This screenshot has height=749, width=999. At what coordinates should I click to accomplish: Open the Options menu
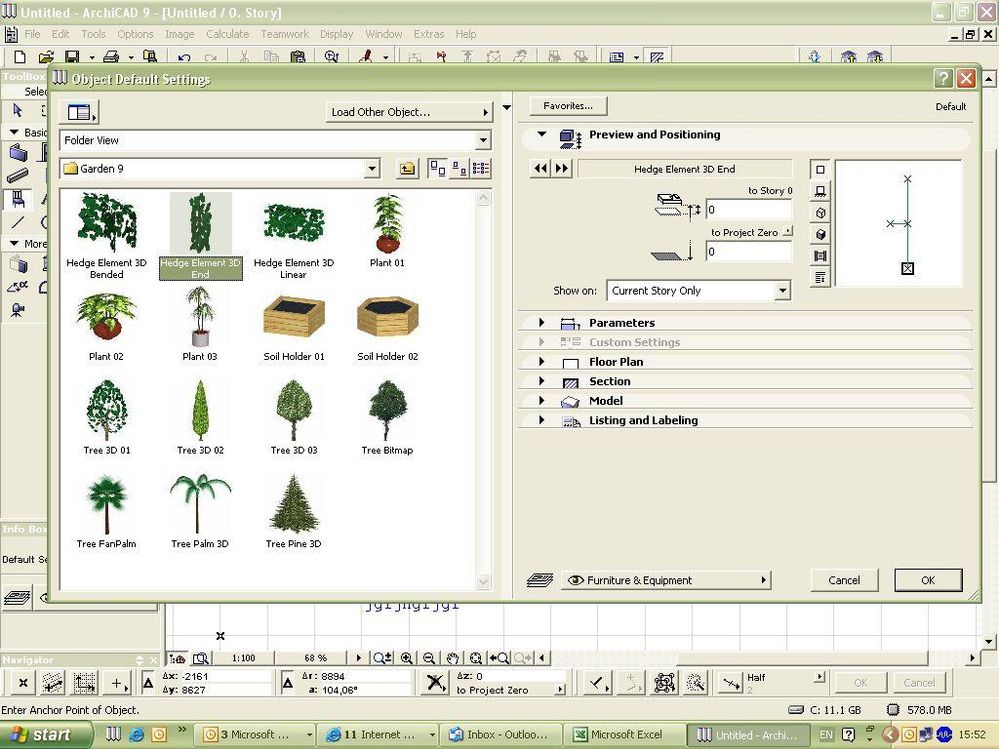click(135, 34)
